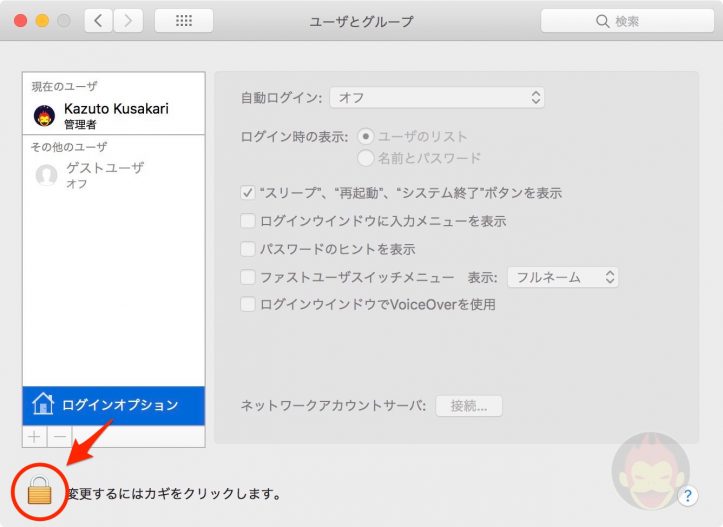Screen dimensions: 723x527
Task: Go back with the left chevron button
Action: pyautogui.click(x=98, y=21)
